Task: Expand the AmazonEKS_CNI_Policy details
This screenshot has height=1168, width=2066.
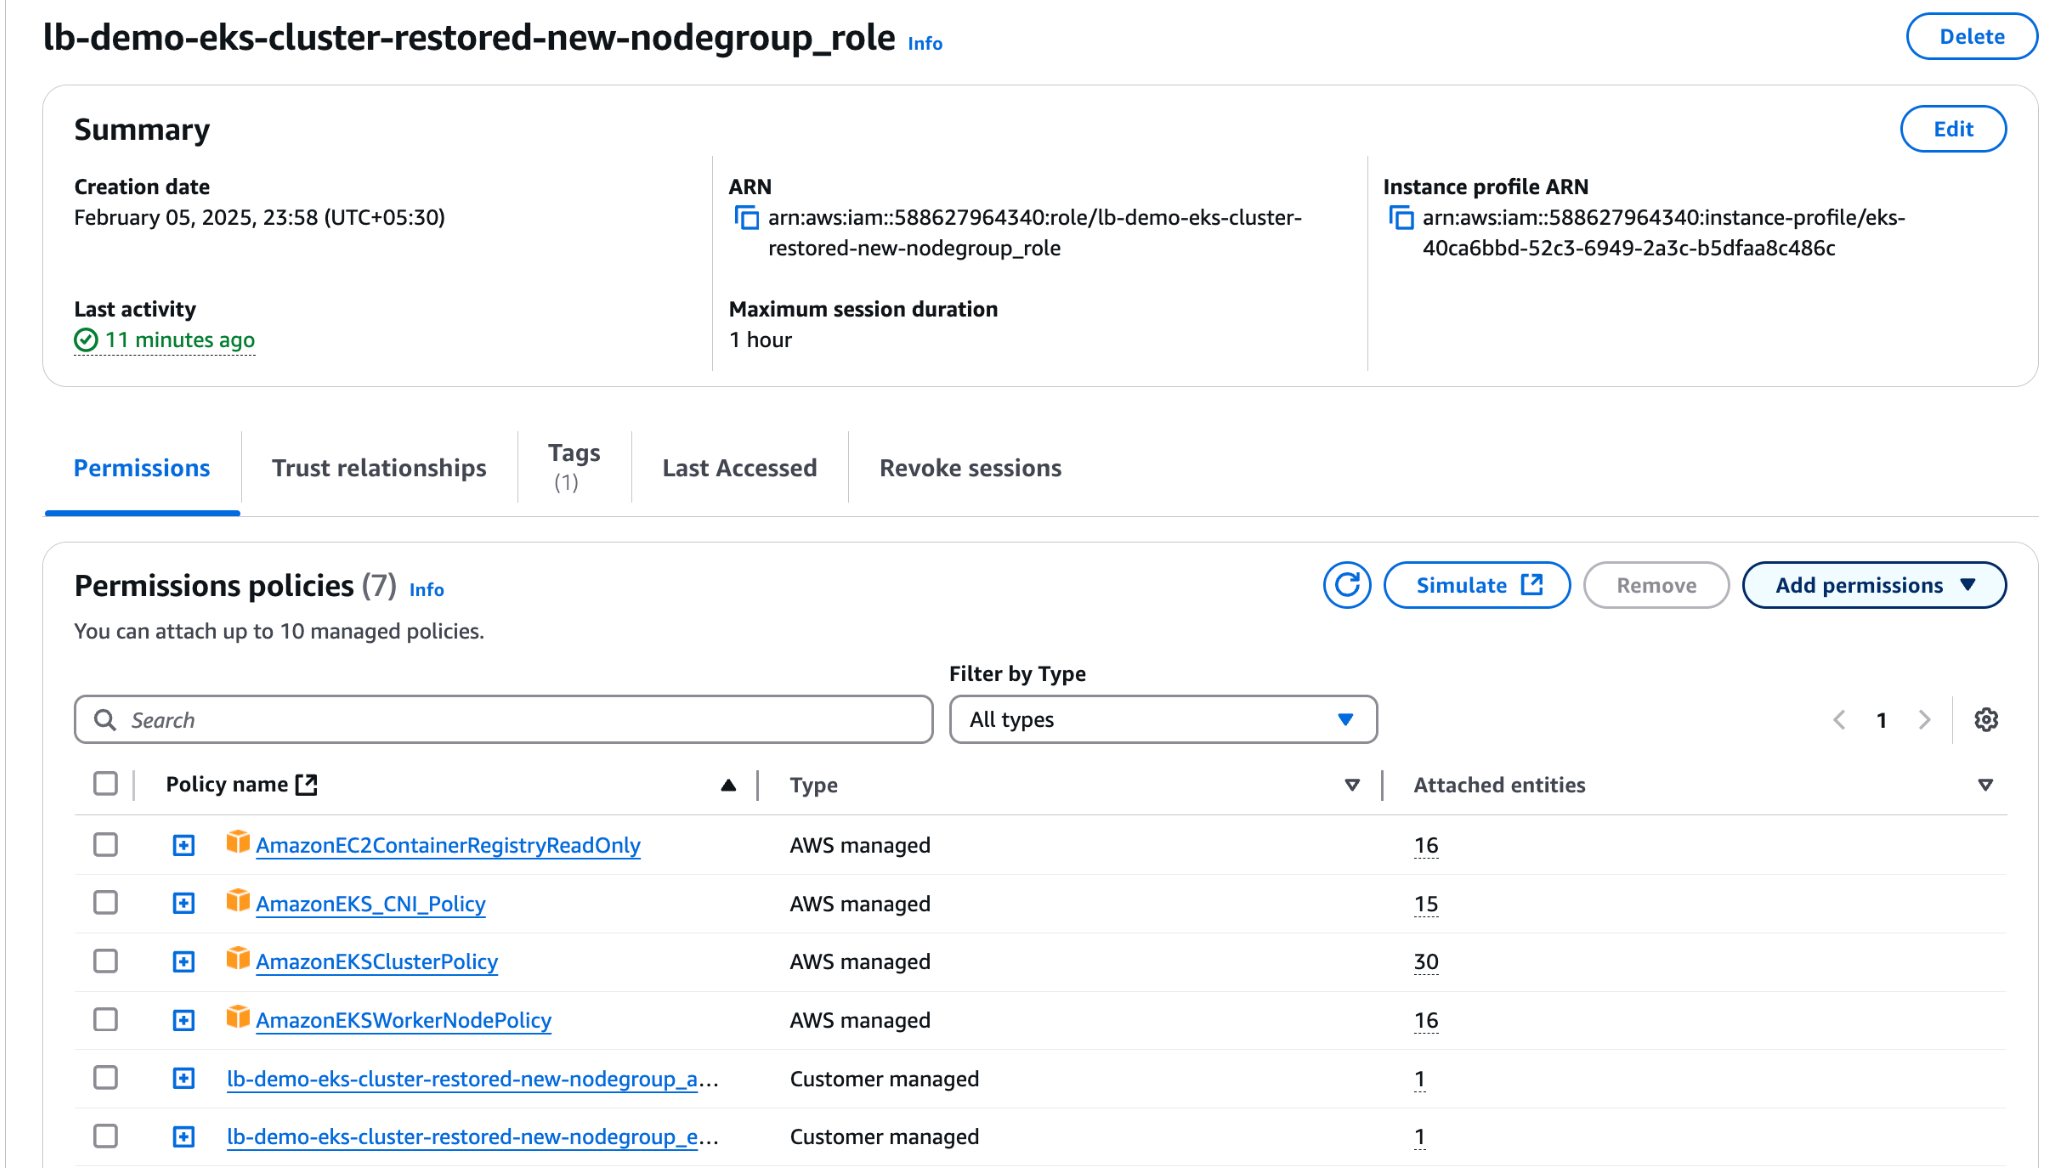Action: 184,904
